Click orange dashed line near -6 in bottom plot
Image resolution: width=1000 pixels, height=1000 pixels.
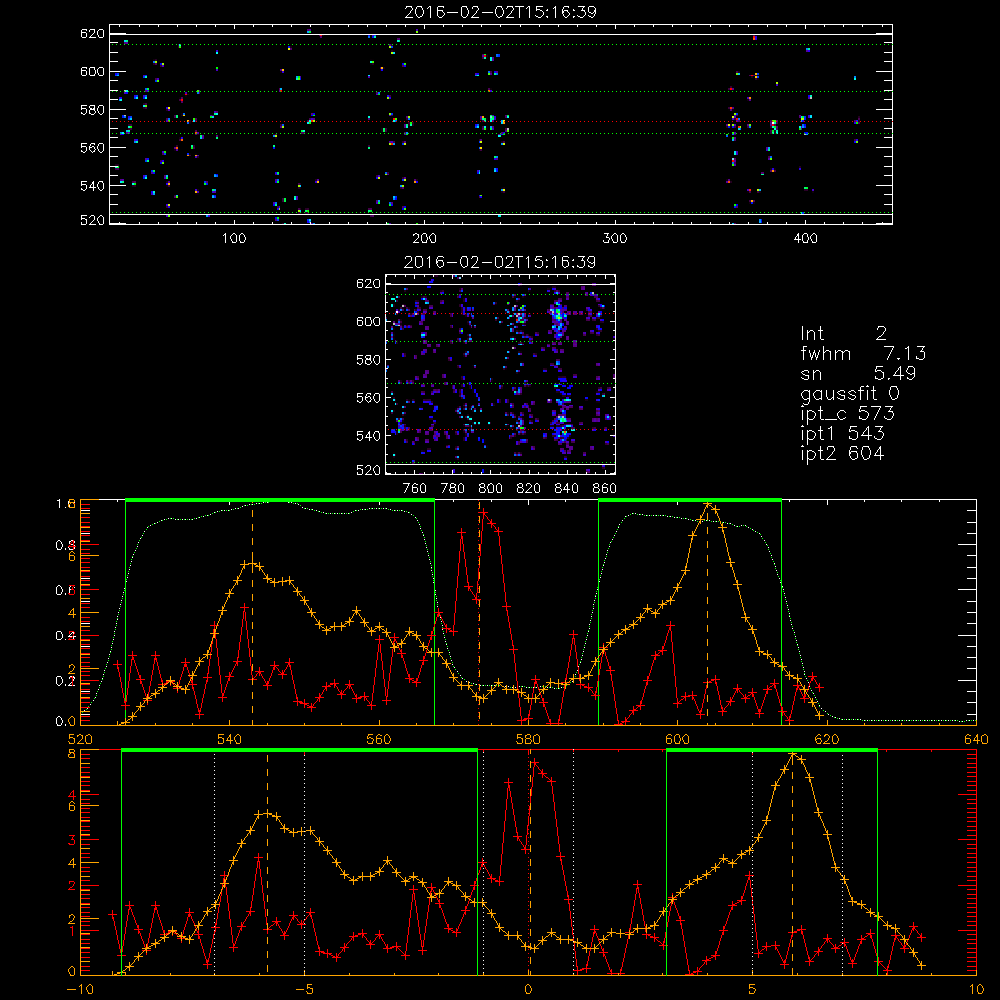point(267,862)
